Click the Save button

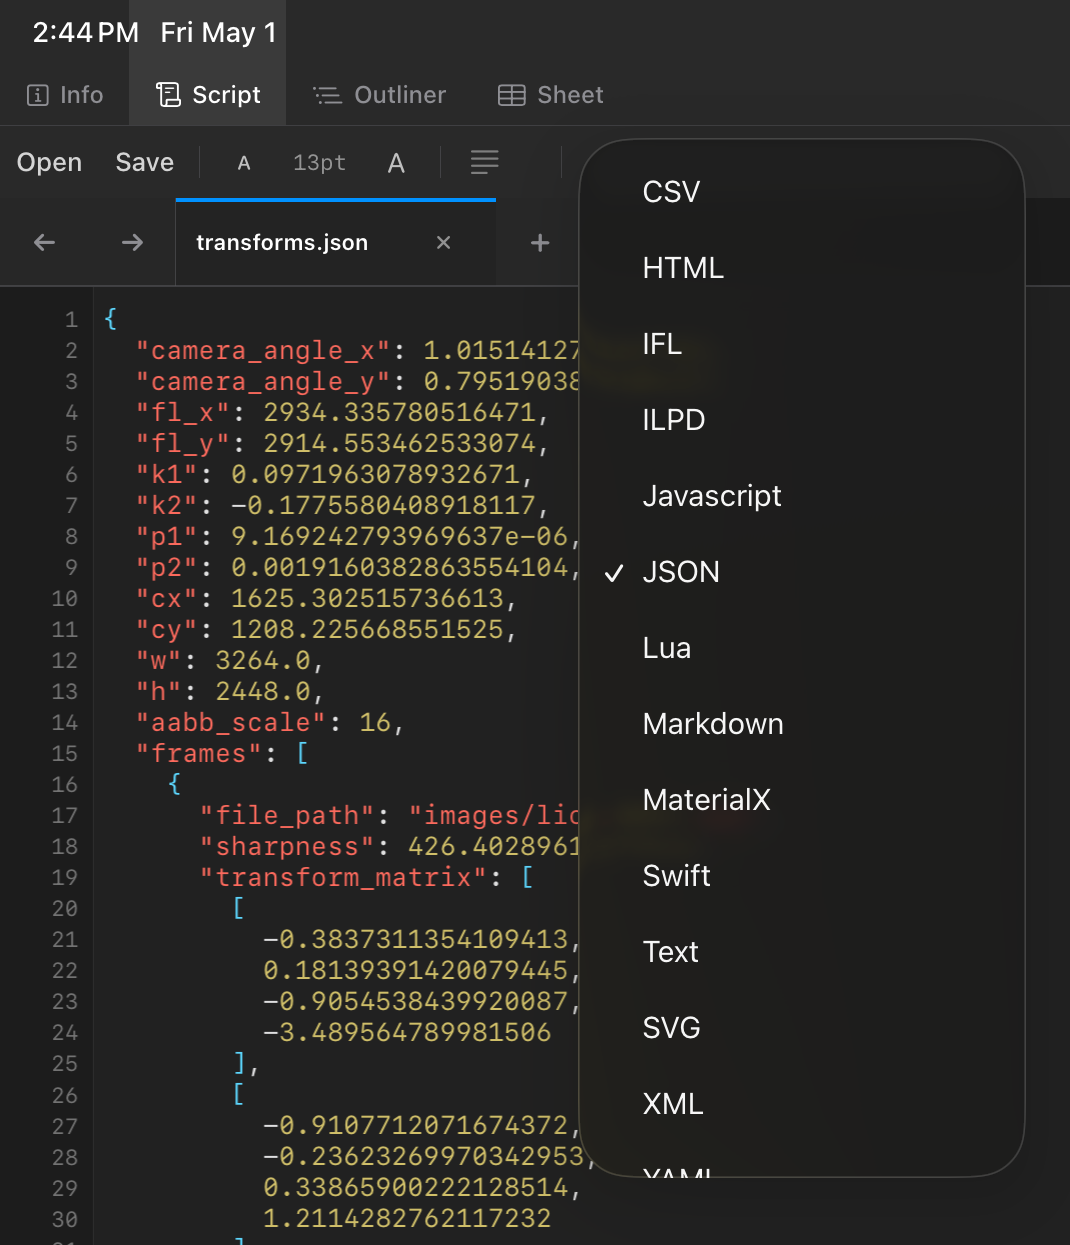pyautogui.click(x=145, y=162)
